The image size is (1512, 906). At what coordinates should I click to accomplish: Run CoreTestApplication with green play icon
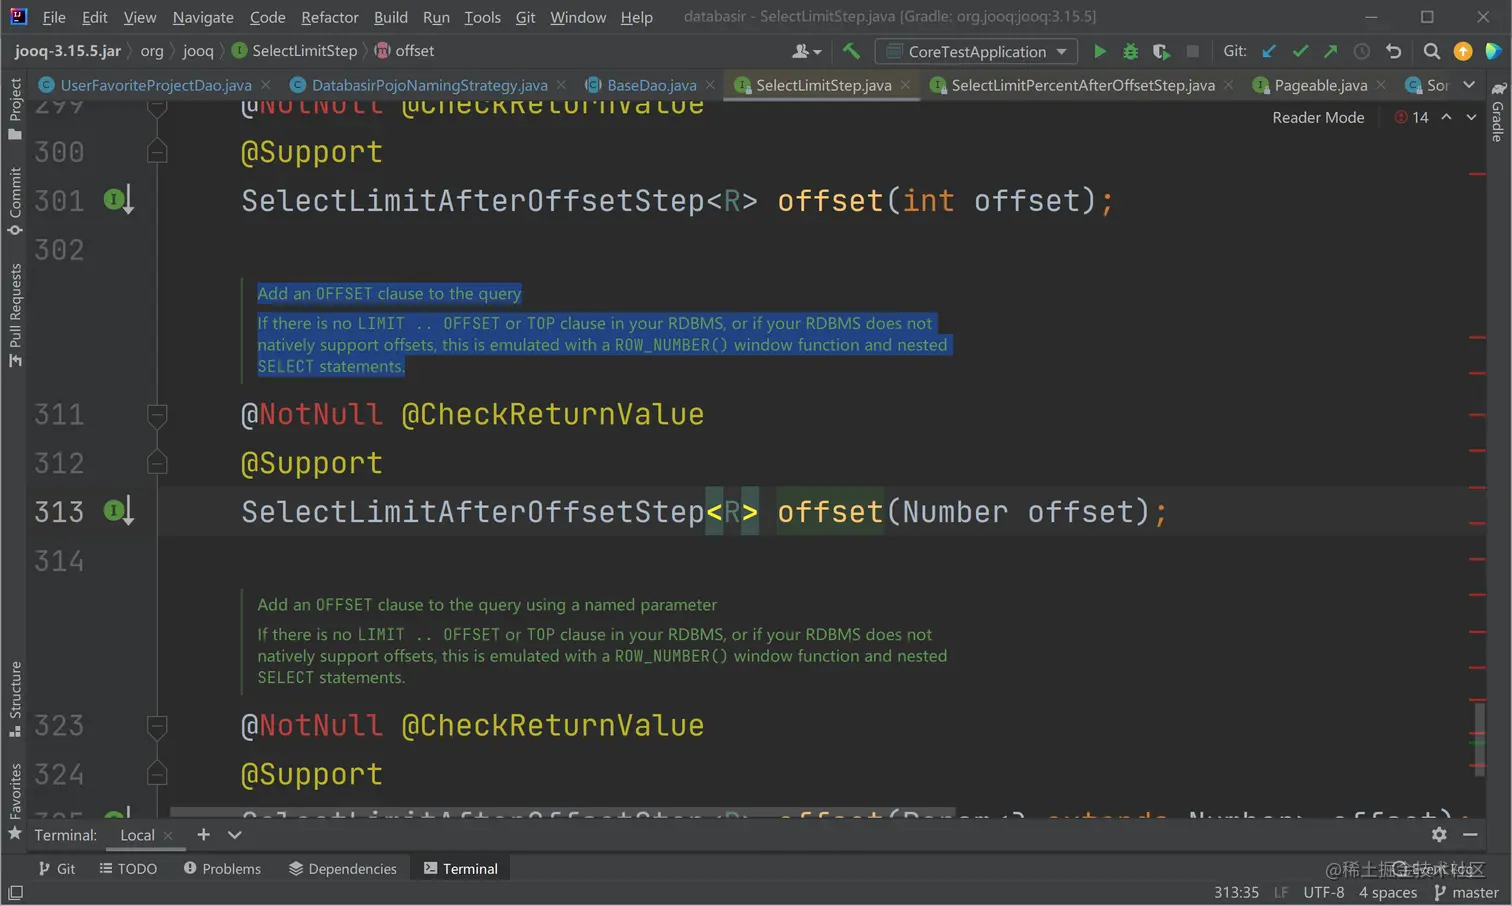(x=1099, y=51)
